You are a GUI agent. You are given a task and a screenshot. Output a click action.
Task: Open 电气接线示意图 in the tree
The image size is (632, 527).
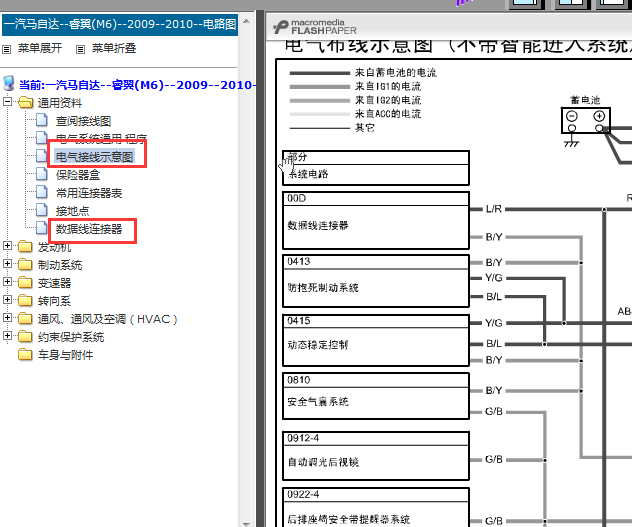pos(95,157)
